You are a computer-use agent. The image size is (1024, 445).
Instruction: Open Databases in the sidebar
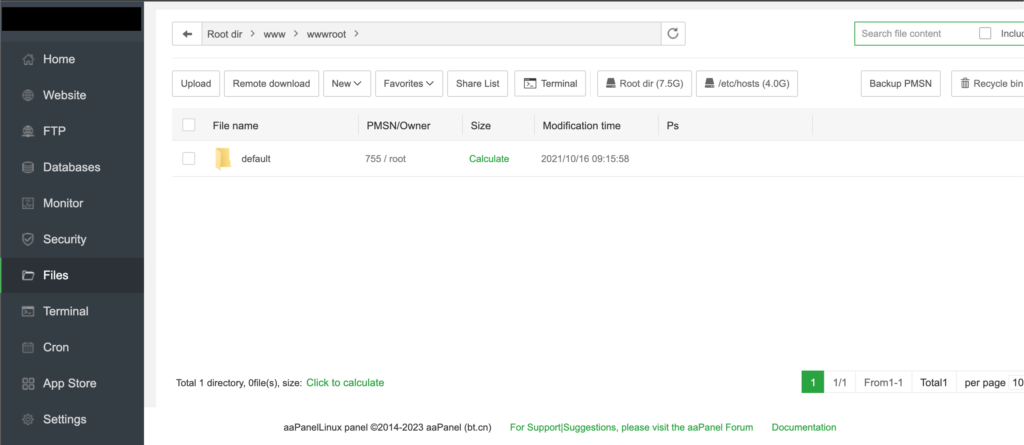72,167
